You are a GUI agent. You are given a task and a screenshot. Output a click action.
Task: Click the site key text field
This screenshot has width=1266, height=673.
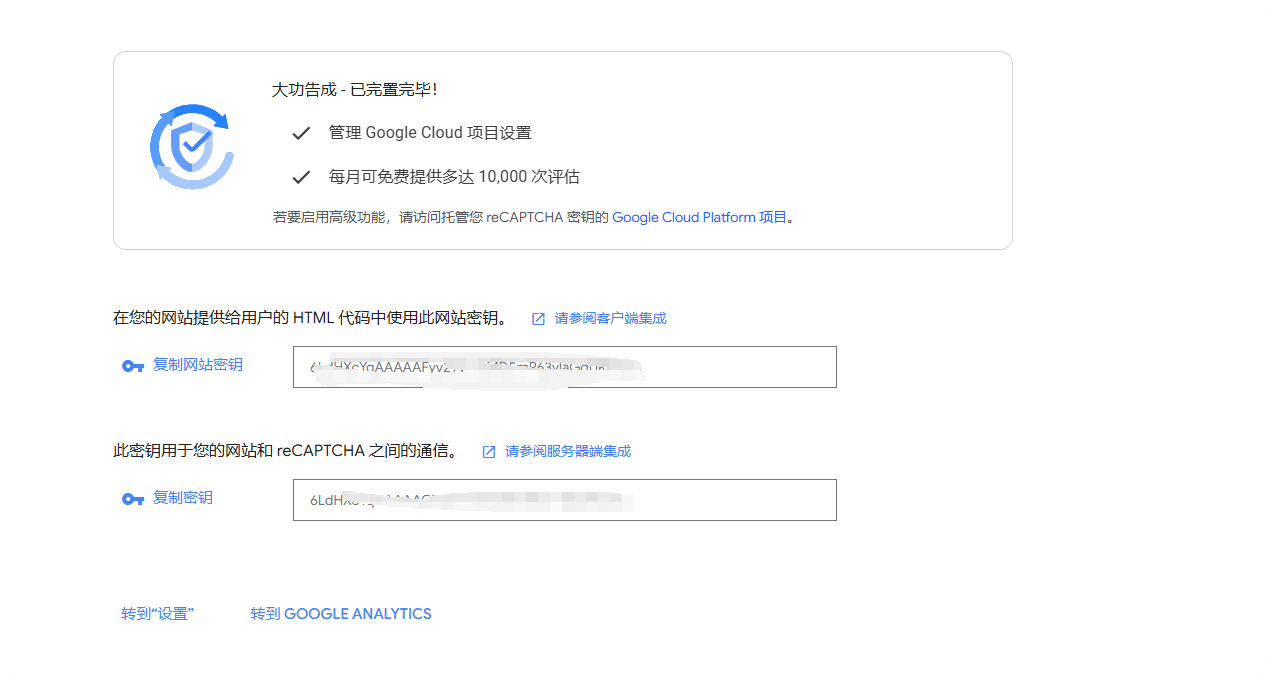point(565,367)
